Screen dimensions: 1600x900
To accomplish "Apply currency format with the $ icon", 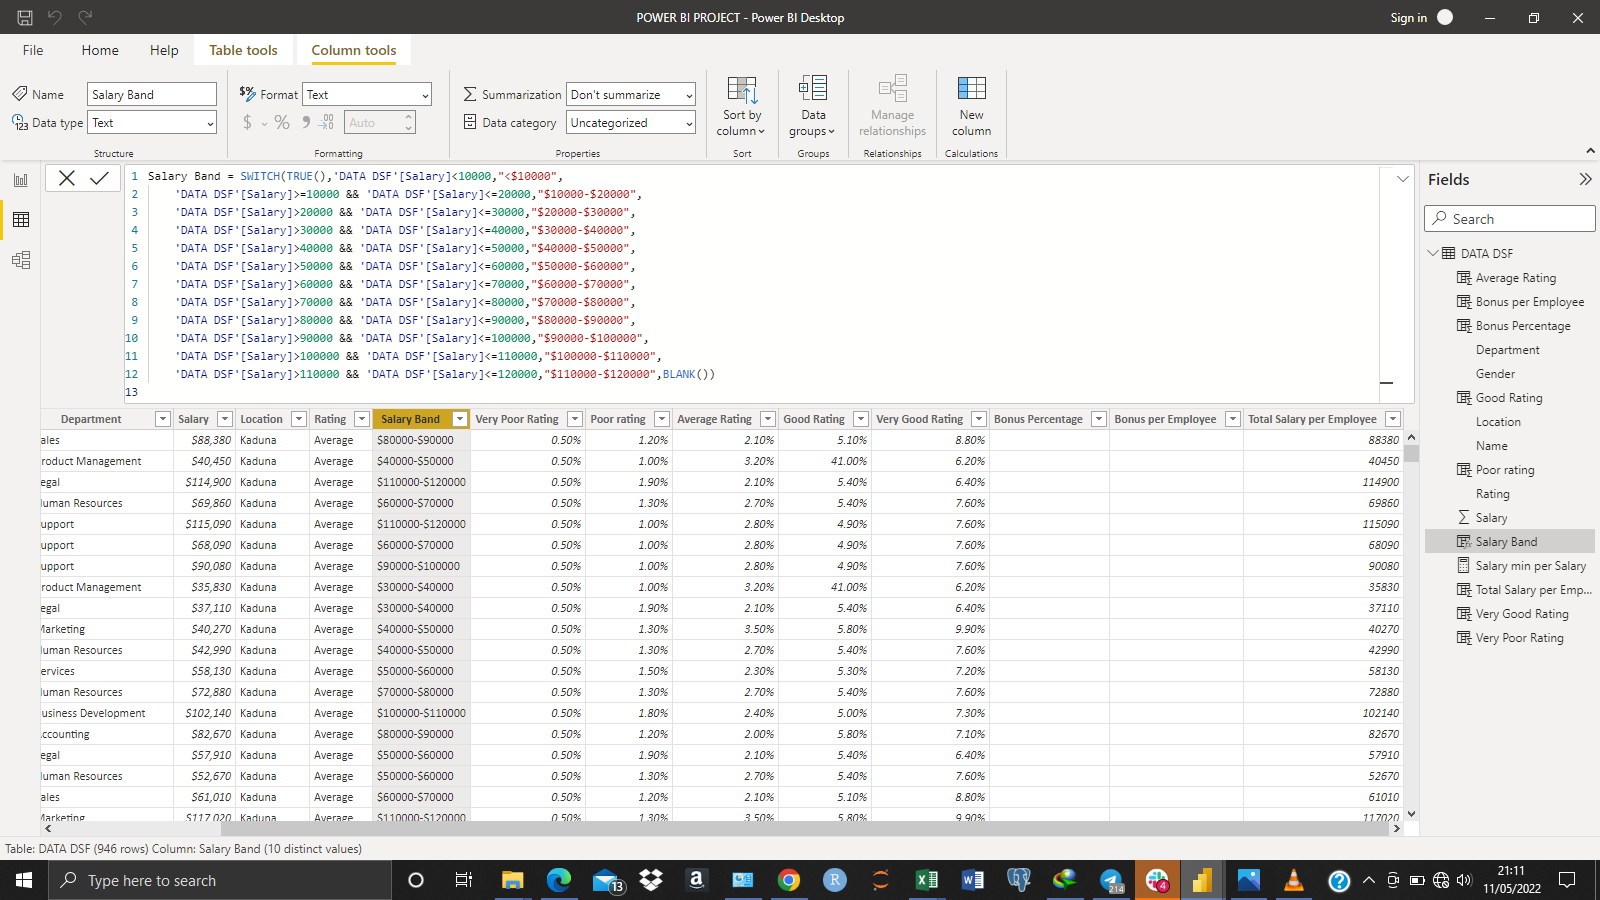I will 246,122.
